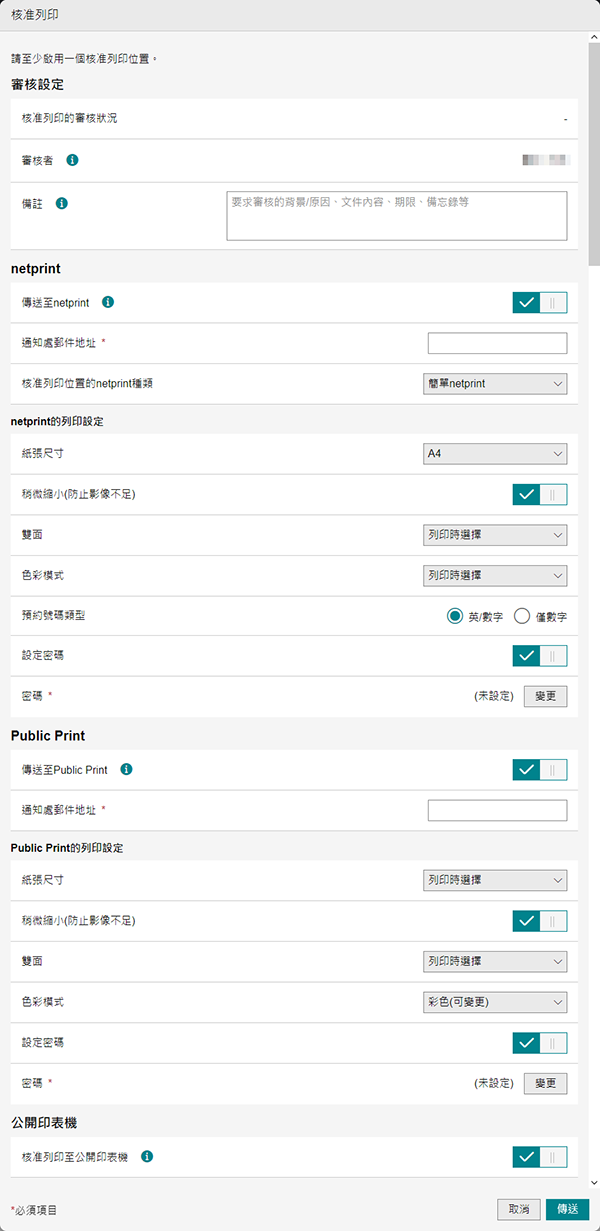The image size is (600, 1231).
Task: Click info icon next to 傳送至netprint
Action: click(108, 302)
